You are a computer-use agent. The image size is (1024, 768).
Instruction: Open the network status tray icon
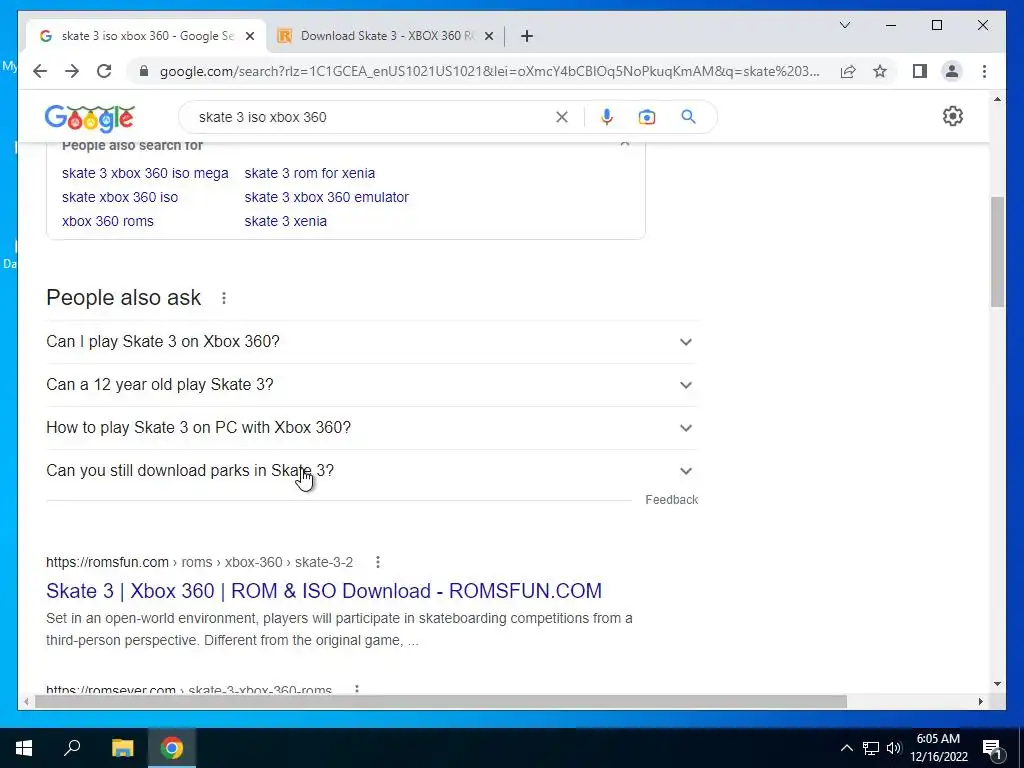click(871, 748)
